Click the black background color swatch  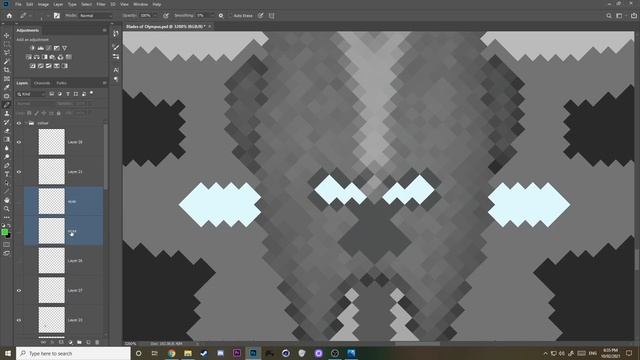(x=9, y=236)
